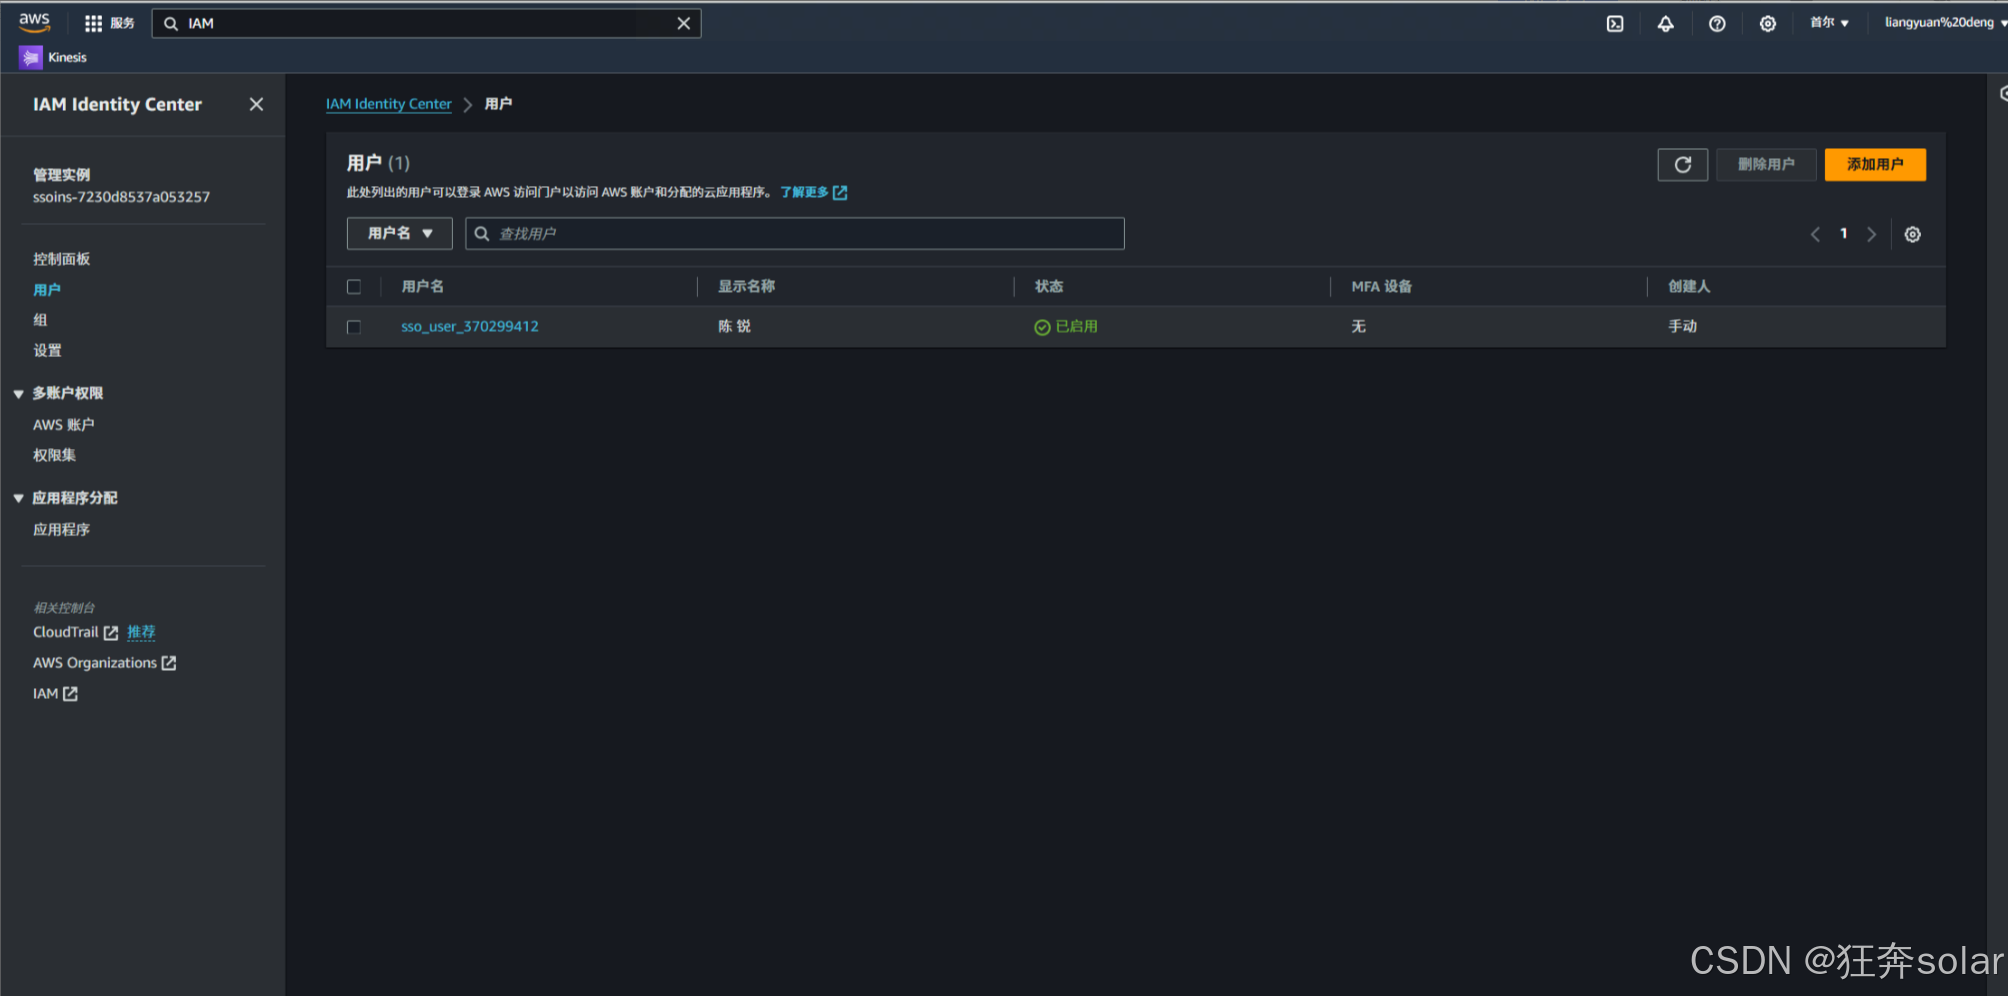Click the 添加用户 button
Screen dimensions: 2008x996
tap(1875, 165)
